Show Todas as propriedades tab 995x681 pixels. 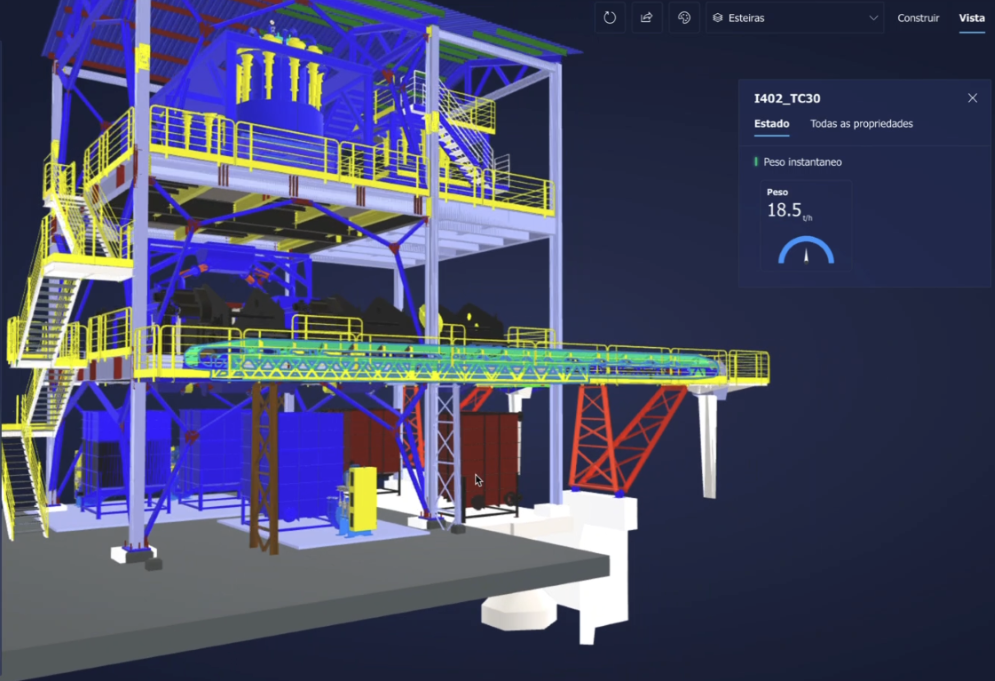(x=861, y=124)
